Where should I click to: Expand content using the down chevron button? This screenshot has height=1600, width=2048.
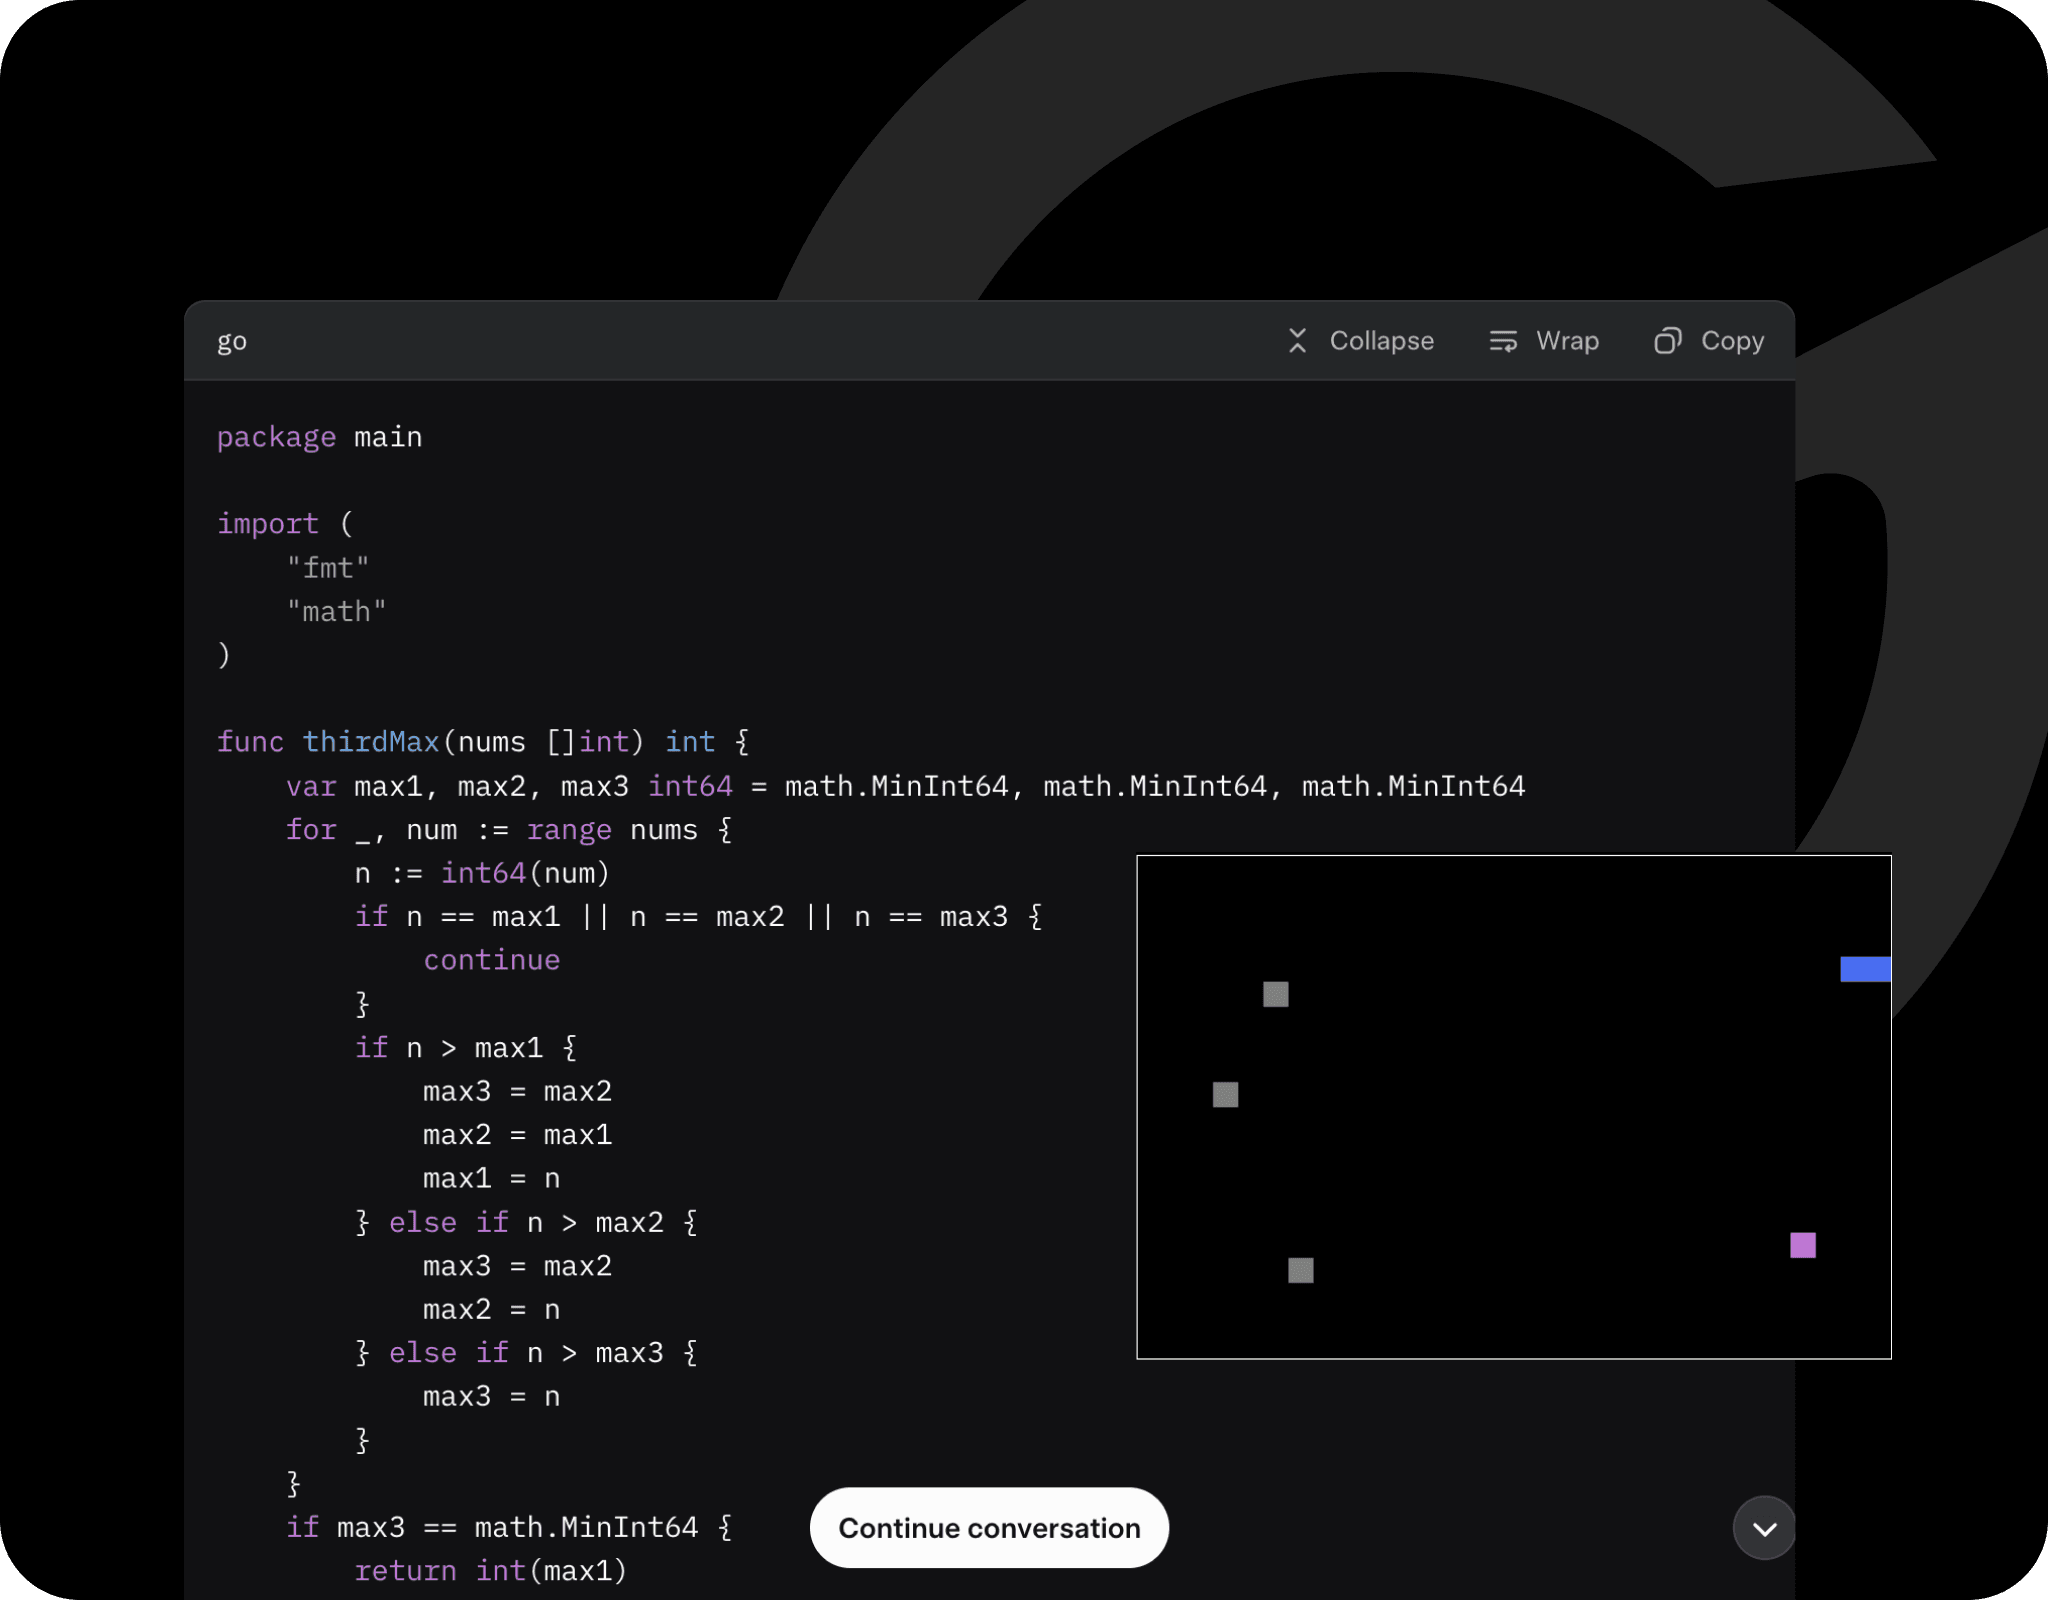tap(1763, 1528)
